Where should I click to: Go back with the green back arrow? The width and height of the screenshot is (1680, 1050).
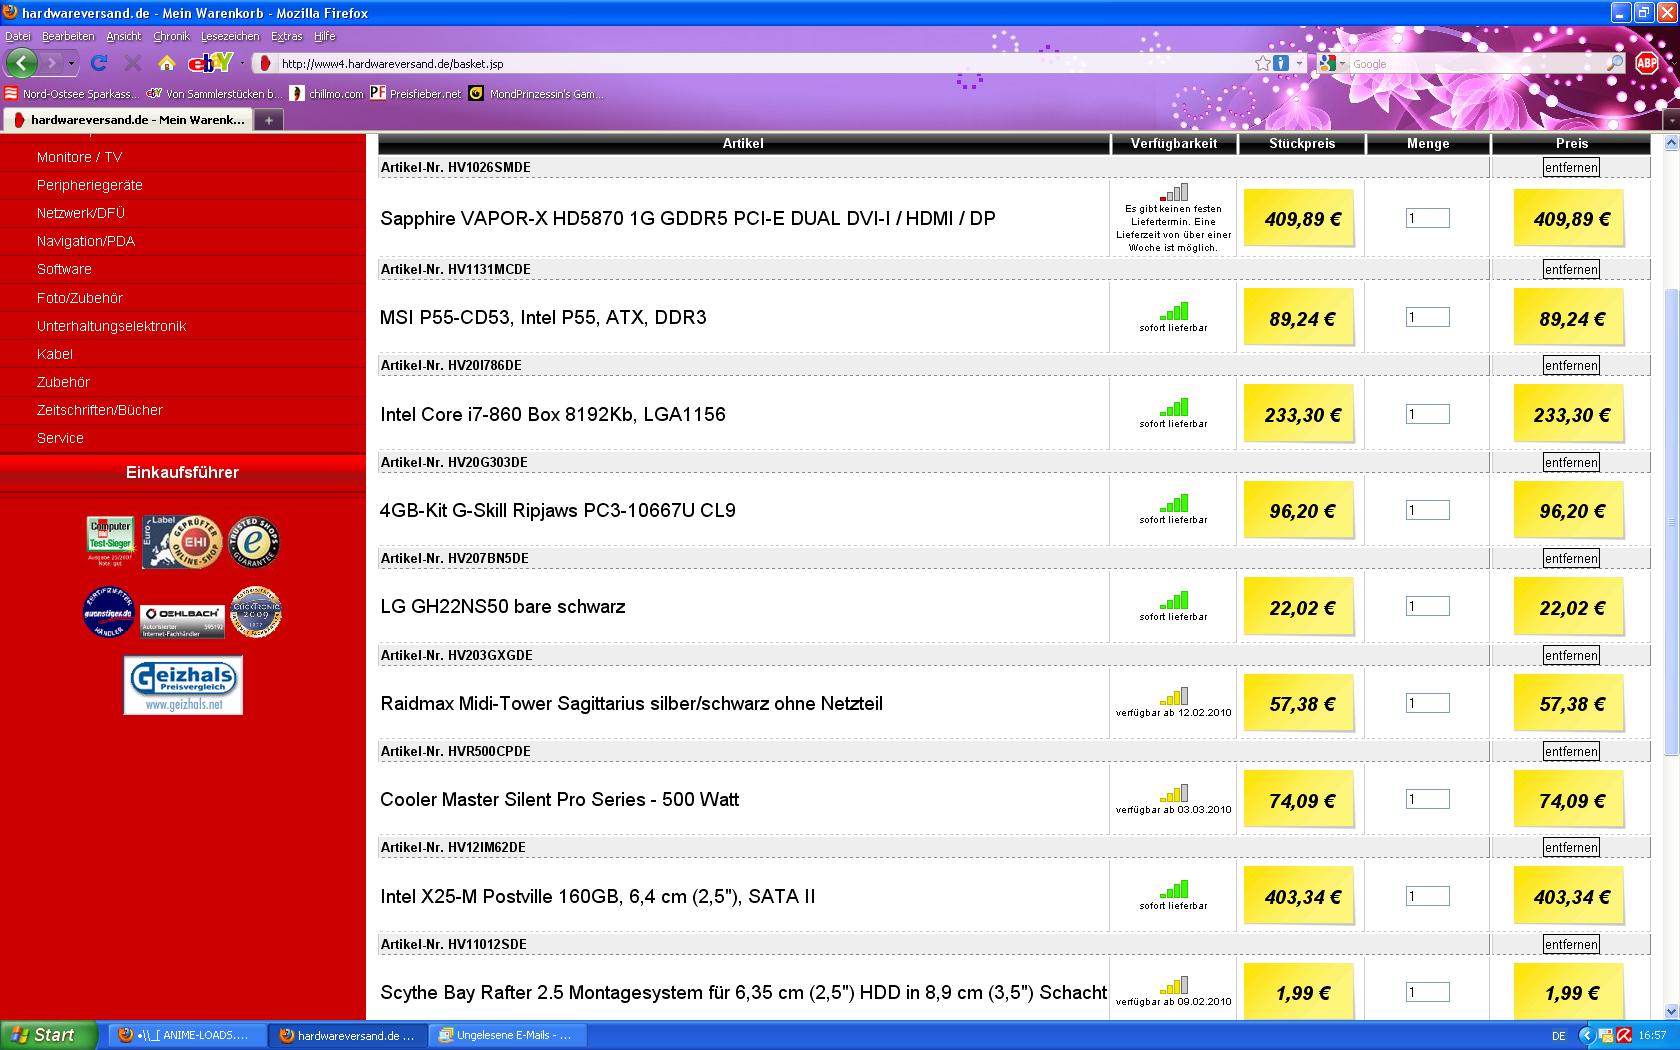click(x=21, y=63)
